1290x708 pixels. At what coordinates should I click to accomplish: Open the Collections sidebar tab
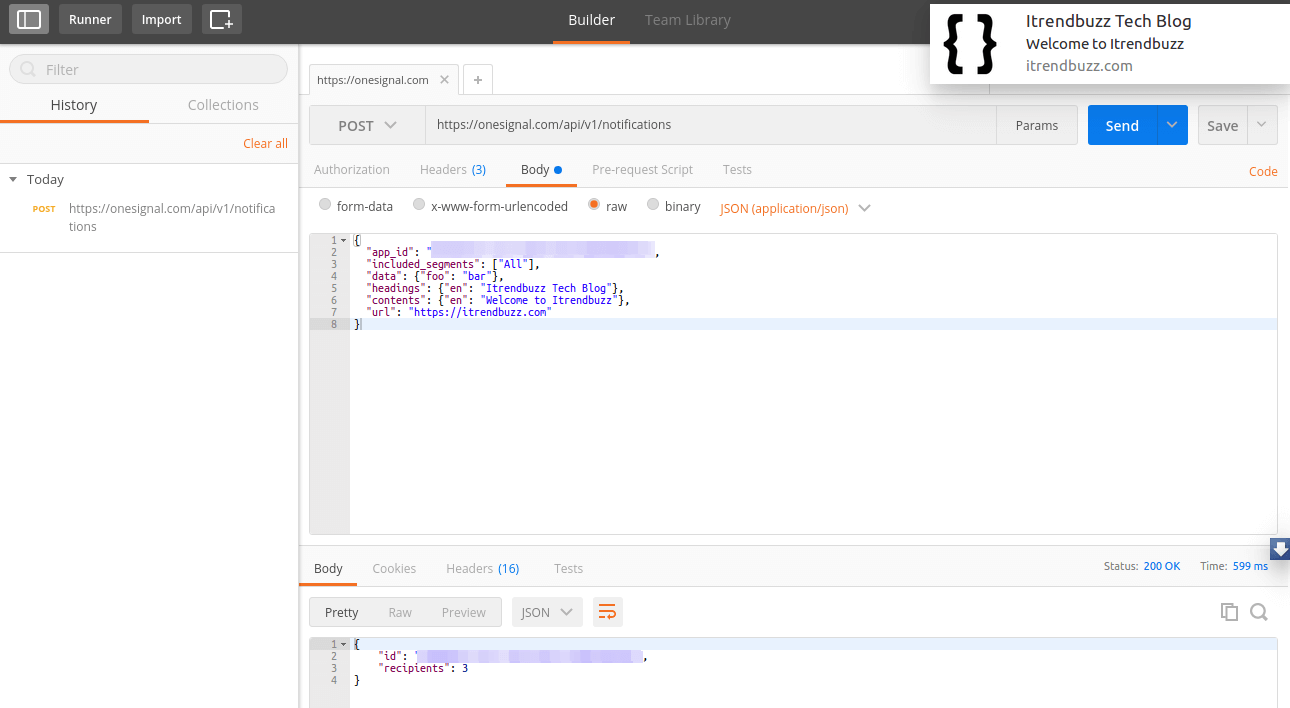click(223, 105)
